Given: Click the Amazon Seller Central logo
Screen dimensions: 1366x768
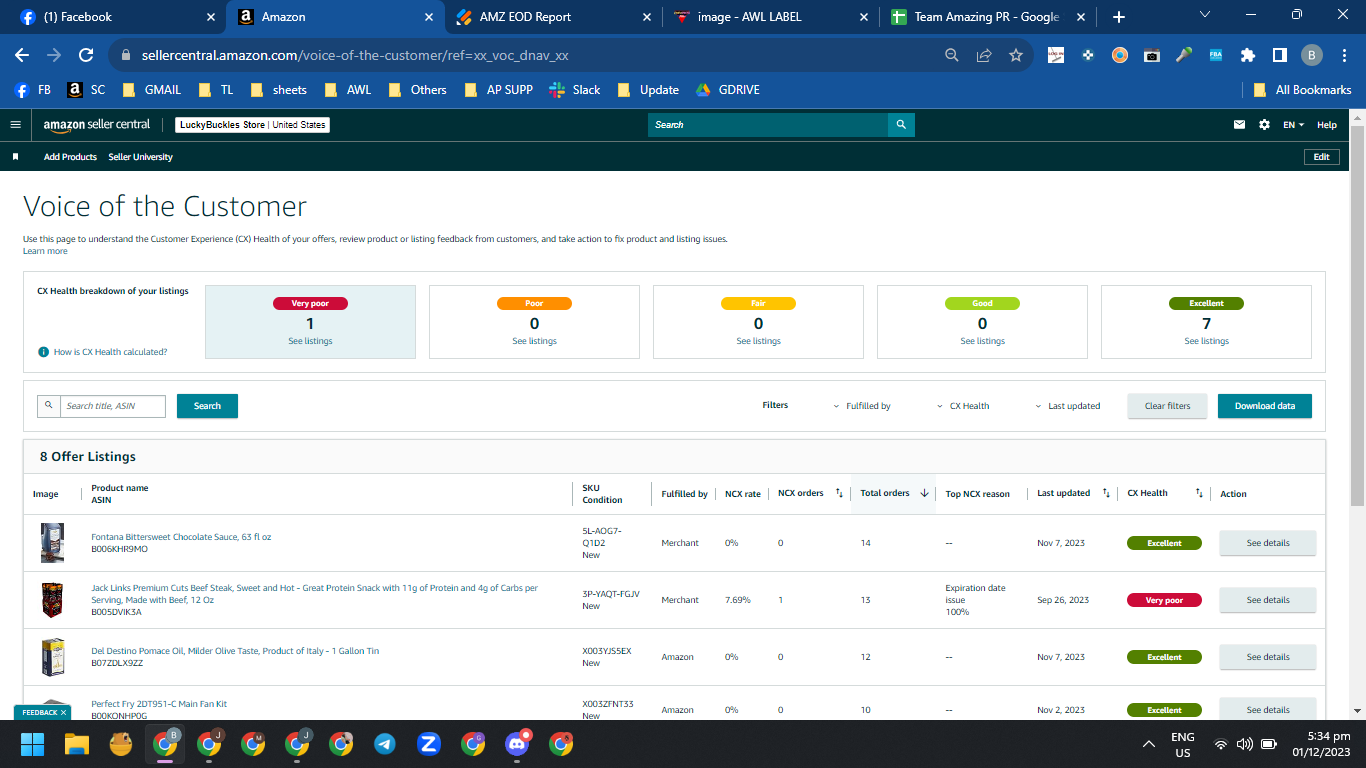Looking at the screenshot, I should tap(97, 125).
